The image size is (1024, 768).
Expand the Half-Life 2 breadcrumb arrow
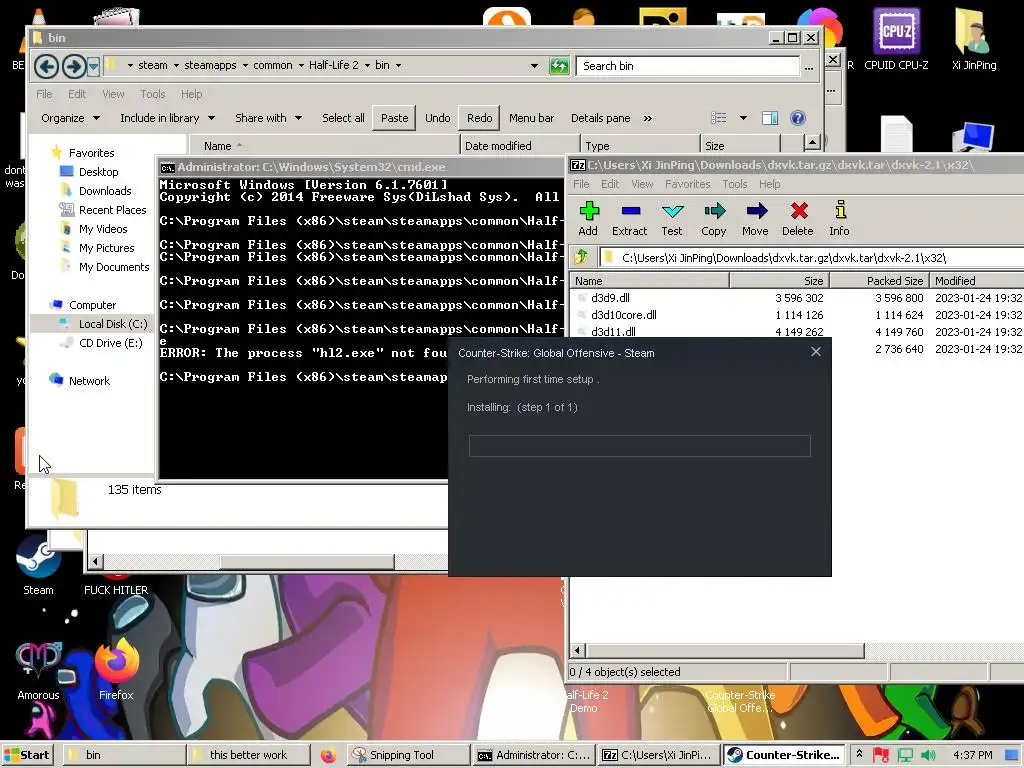click(x=367, y=65)
